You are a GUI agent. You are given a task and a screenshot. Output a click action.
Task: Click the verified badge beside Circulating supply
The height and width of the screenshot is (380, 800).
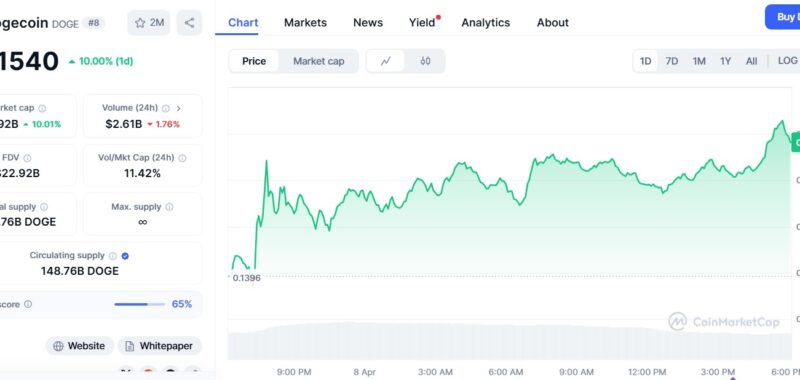click(x=126, y=256)
